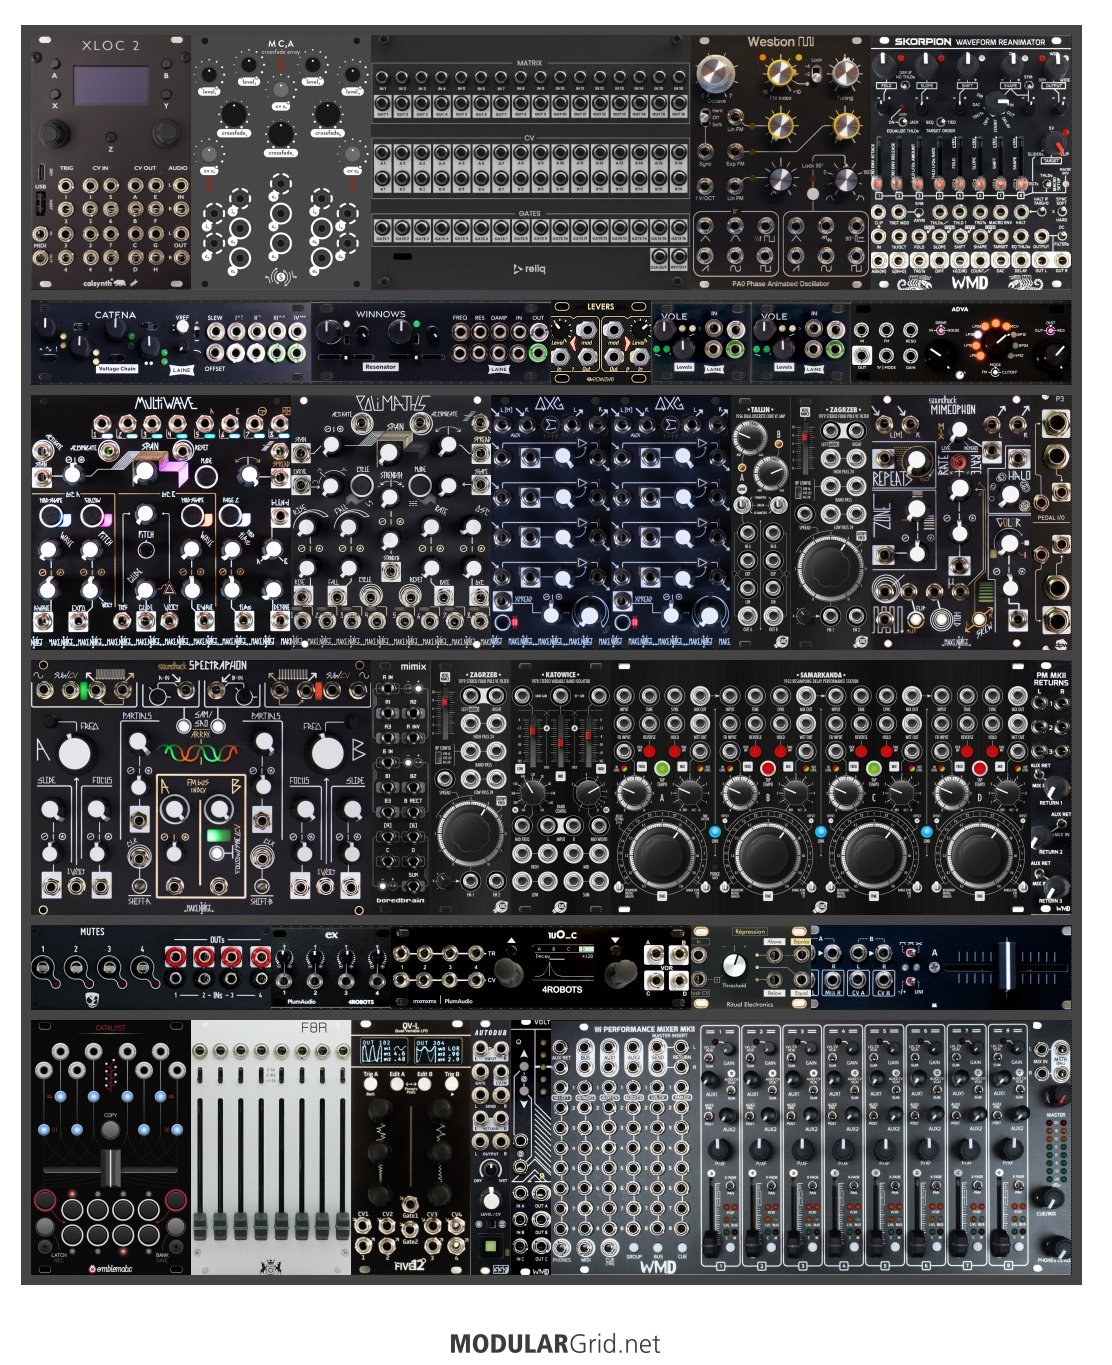Screen dimensions: 1112x1365
Task: Click the ADVA module title
Action: tap(960, 309)
